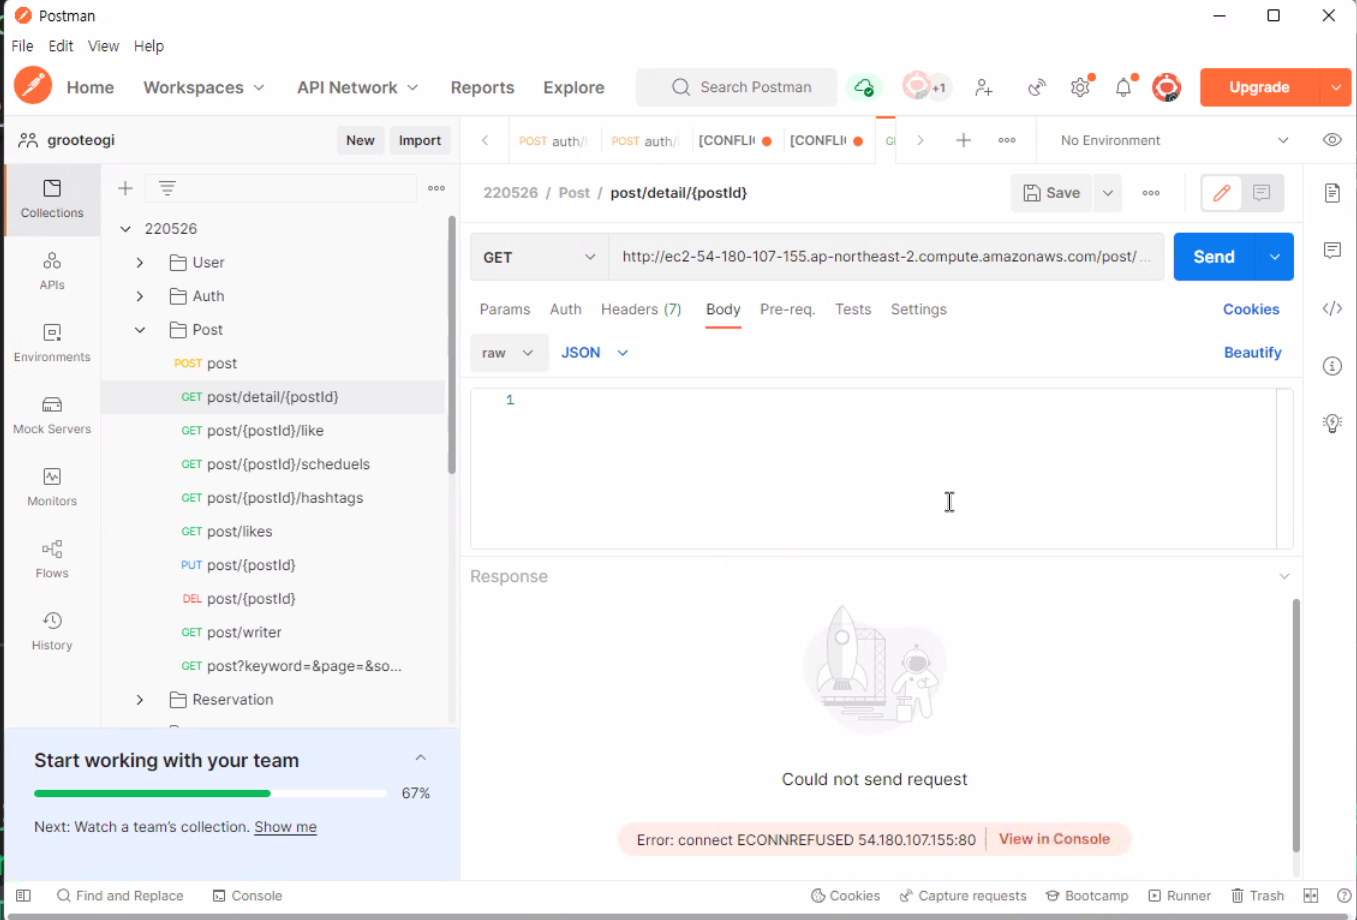
Task: Open the three-dot tab options menu
Action: (1007, 140)
